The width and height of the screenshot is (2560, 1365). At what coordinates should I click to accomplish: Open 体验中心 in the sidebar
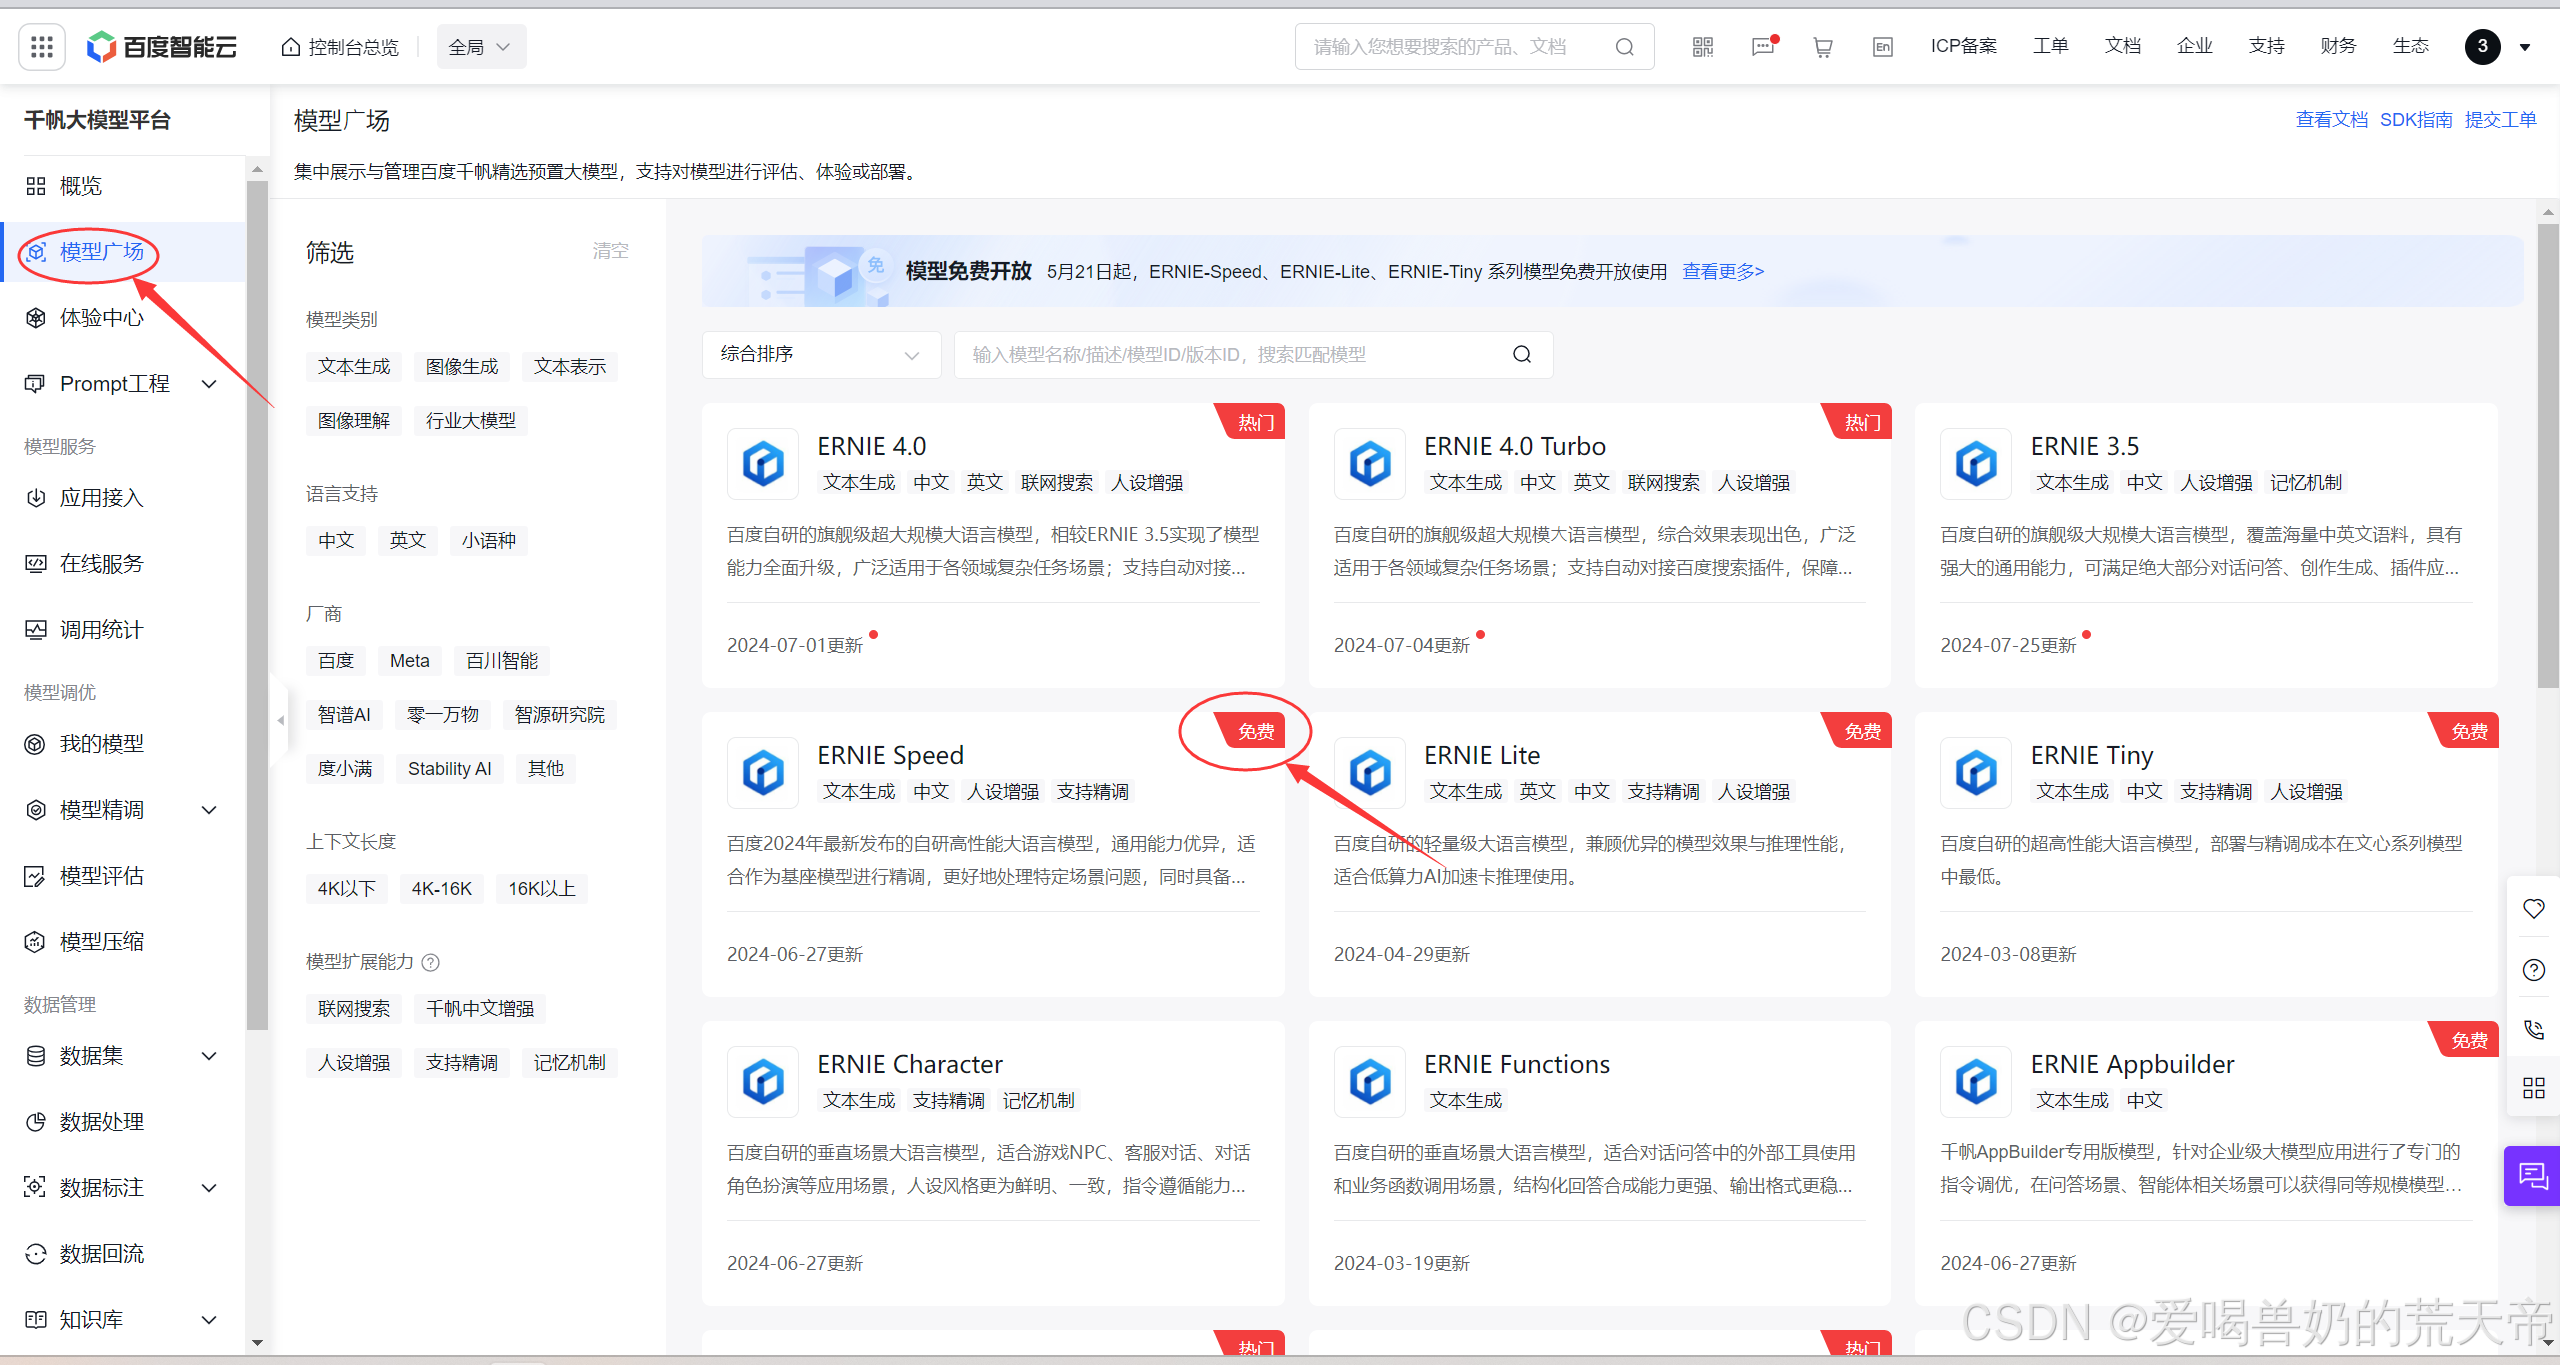(102, 318)
